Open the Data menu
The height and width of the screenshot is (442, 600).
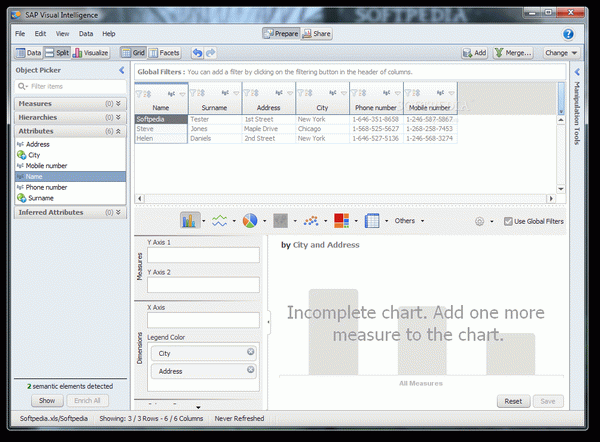pos(86,34)
